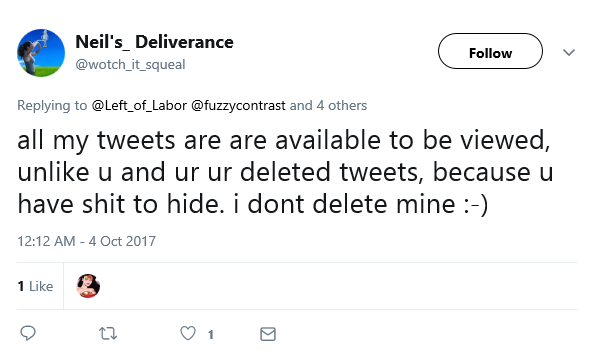
Task: Open Neil's_ Deliverance profile avatar
Action: [x=41, y=53]
